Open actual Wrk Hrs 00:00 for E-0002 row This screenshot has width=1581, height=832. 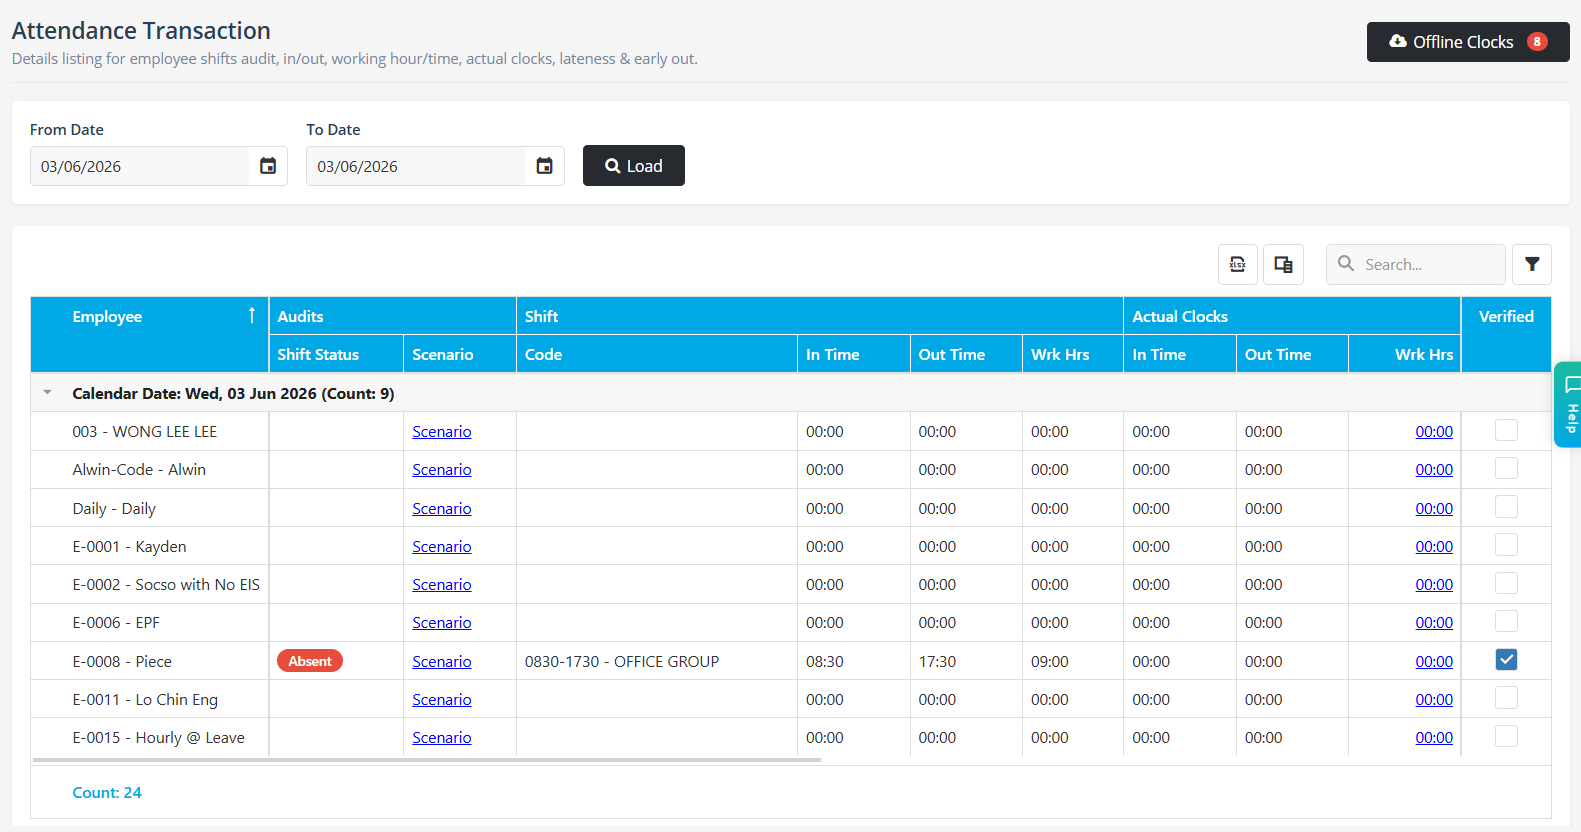click(1434, 585)
